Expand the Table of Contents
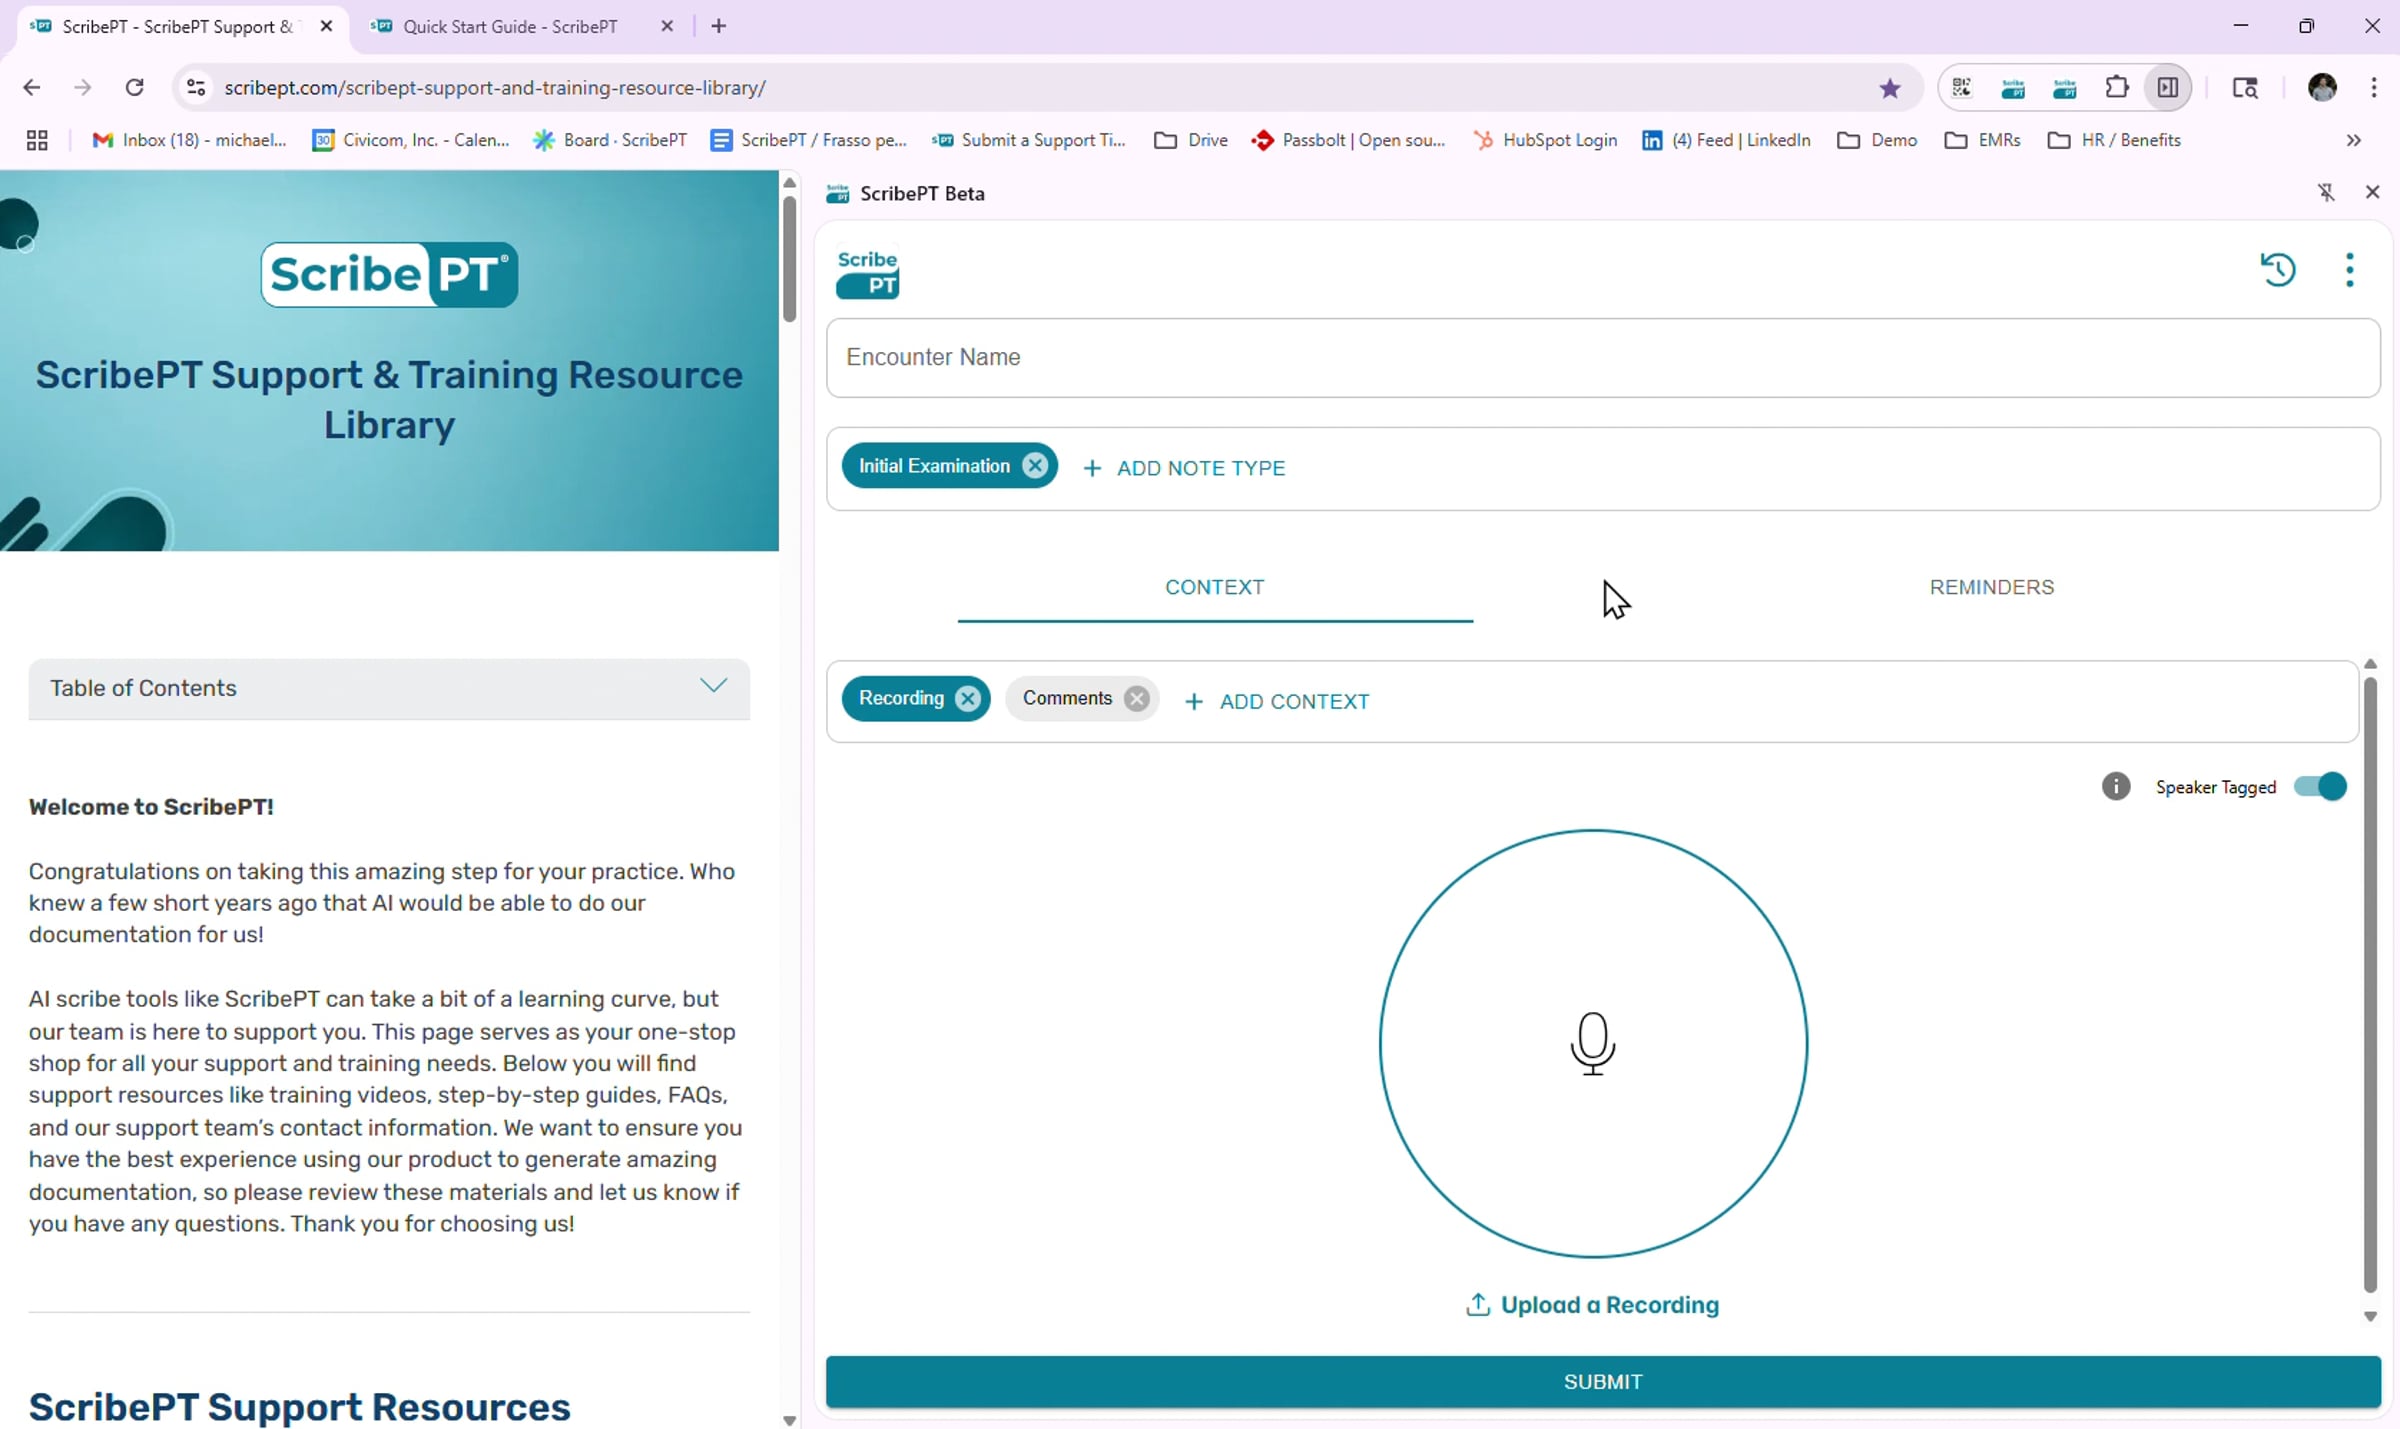Viewport: 2400px width, 1429px height. 389,688
